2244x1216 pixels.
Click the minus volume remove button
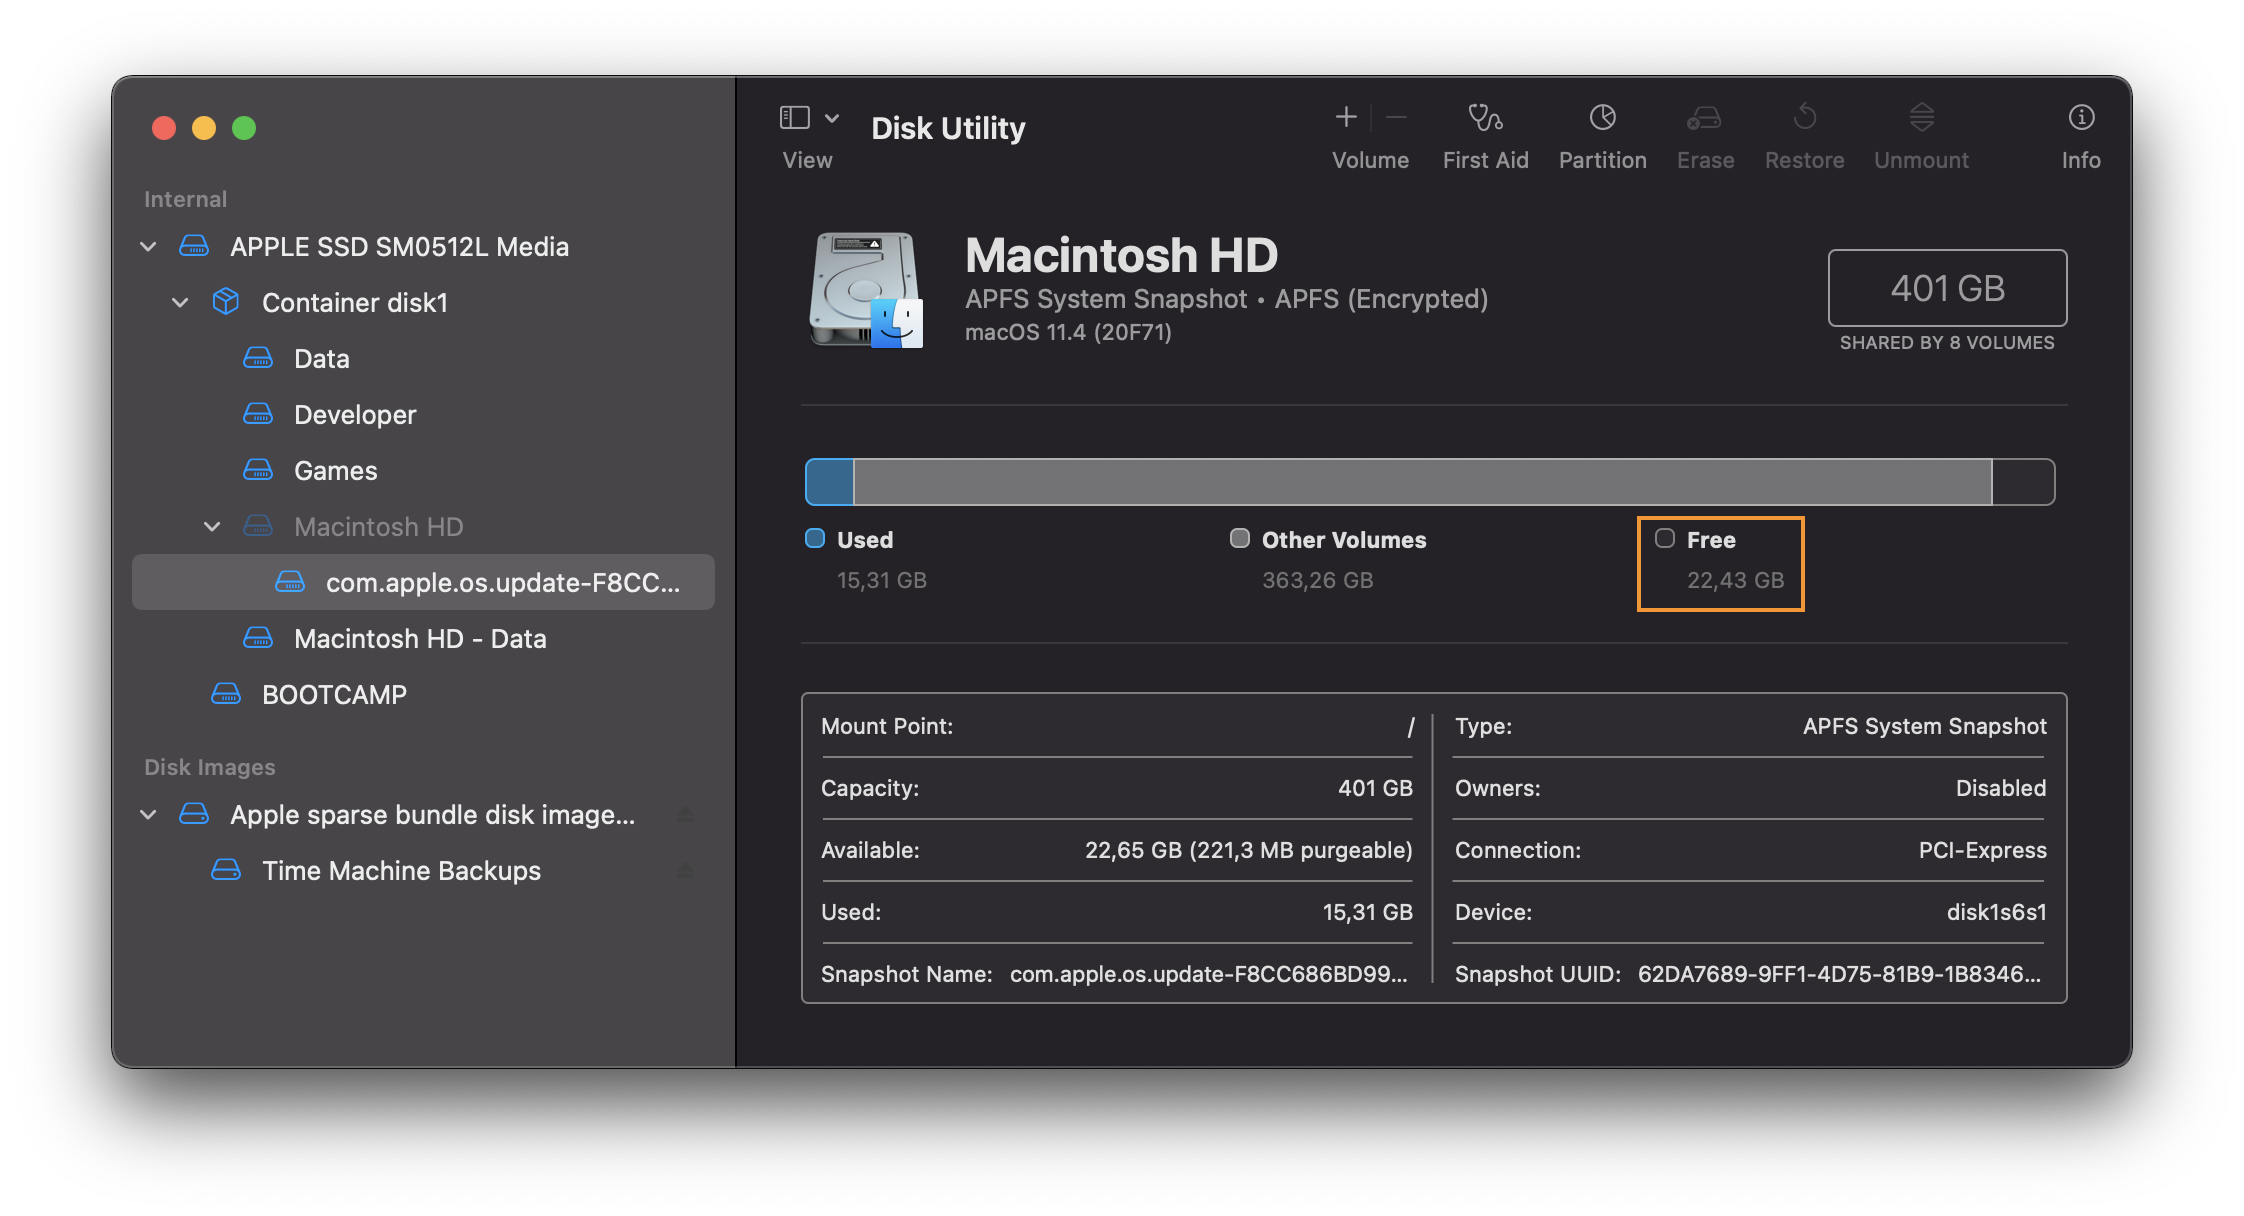pos(1397,118)
